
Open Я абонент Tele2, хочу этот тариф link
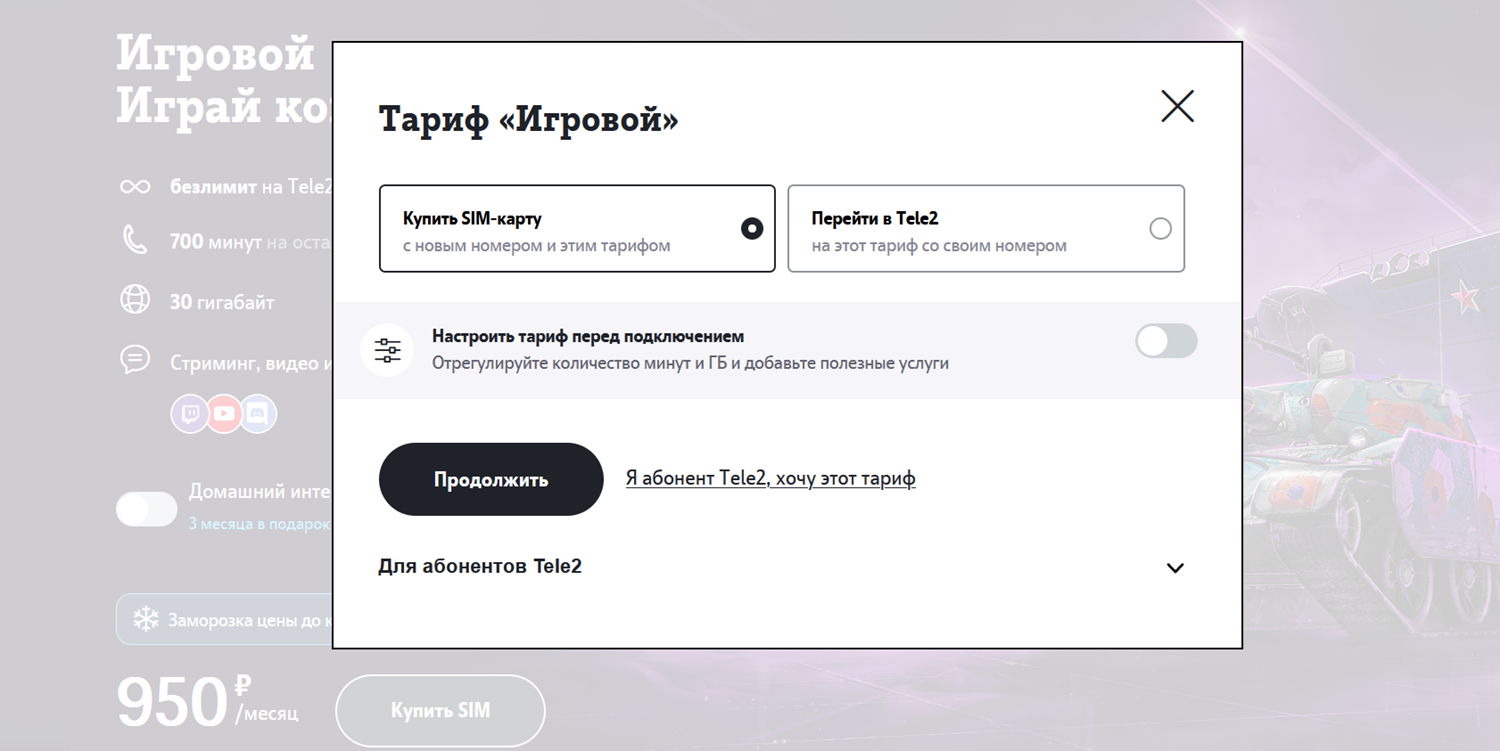click(x=770, y=478)
